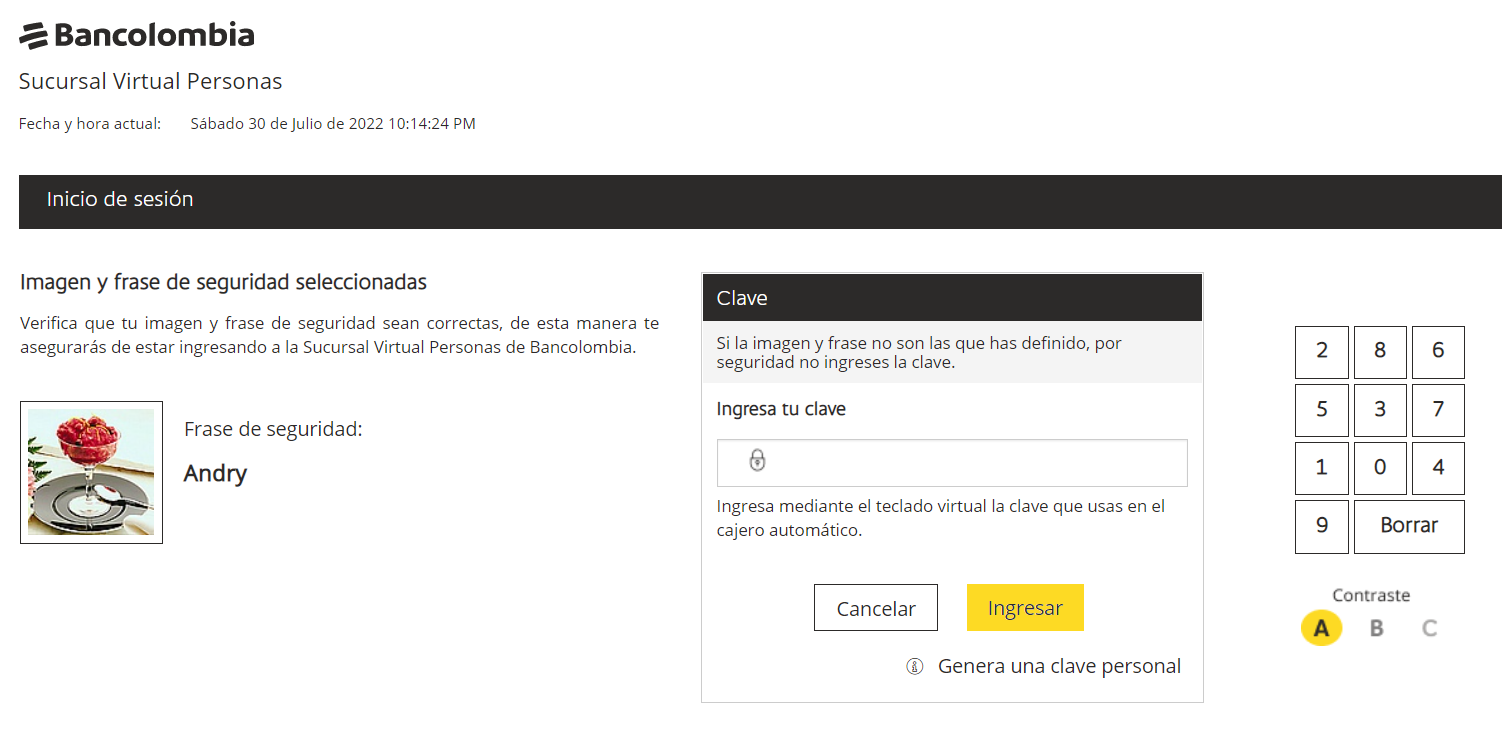The image size is (1502, 753).
Task: Switch to contrast option C
Action: [1430, 628]
